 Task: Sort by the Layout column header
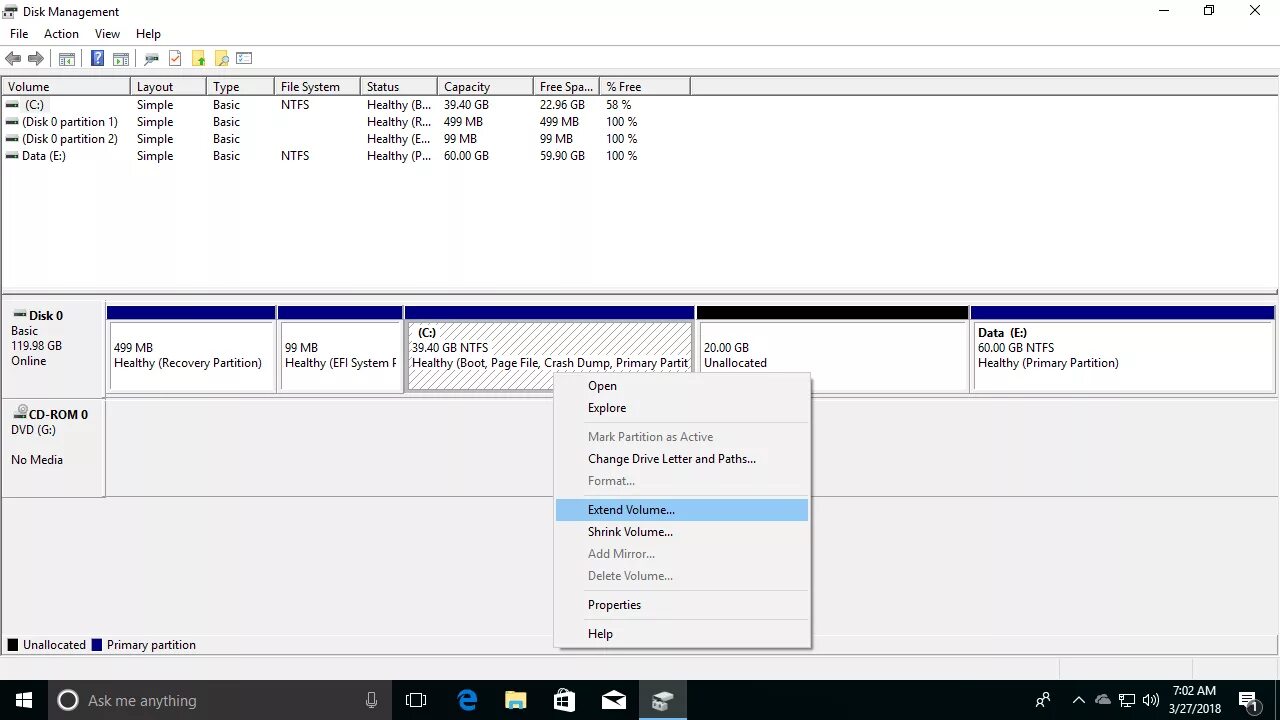click(168, 87)
